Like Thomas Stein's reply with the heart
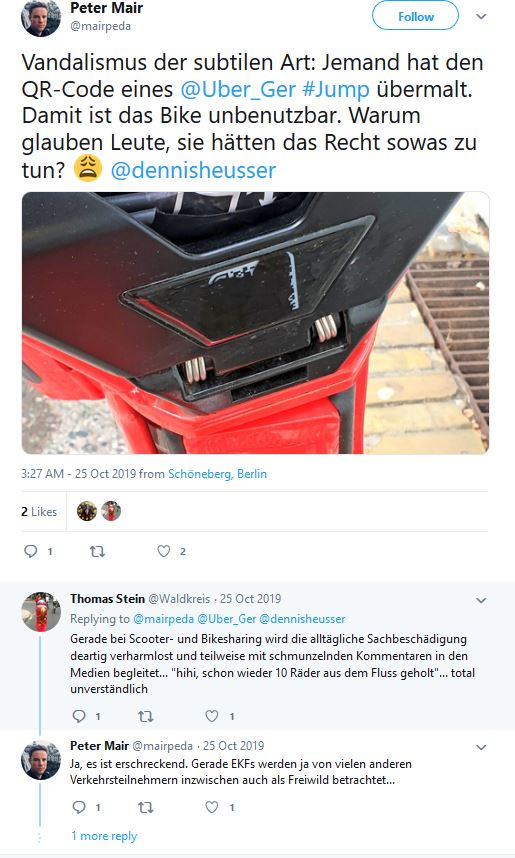The height and width of the screenshot is (858, 515). [x=212, y=716]
